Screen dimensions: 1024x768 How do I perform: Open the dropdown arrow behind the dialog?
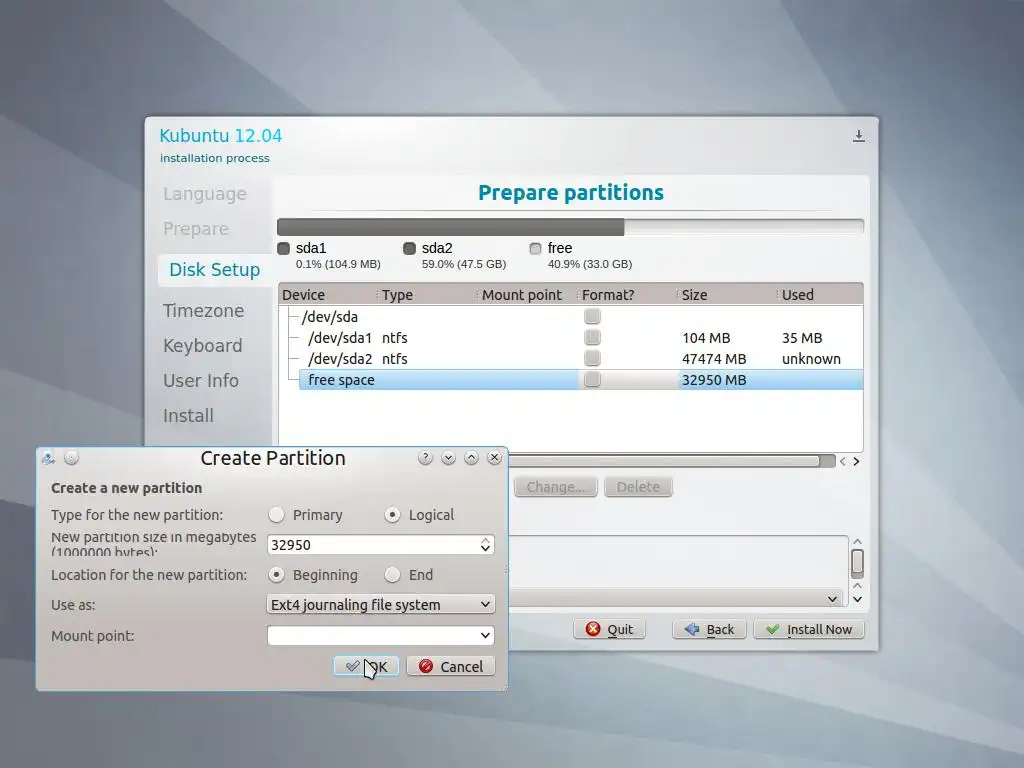coord(833,599)
